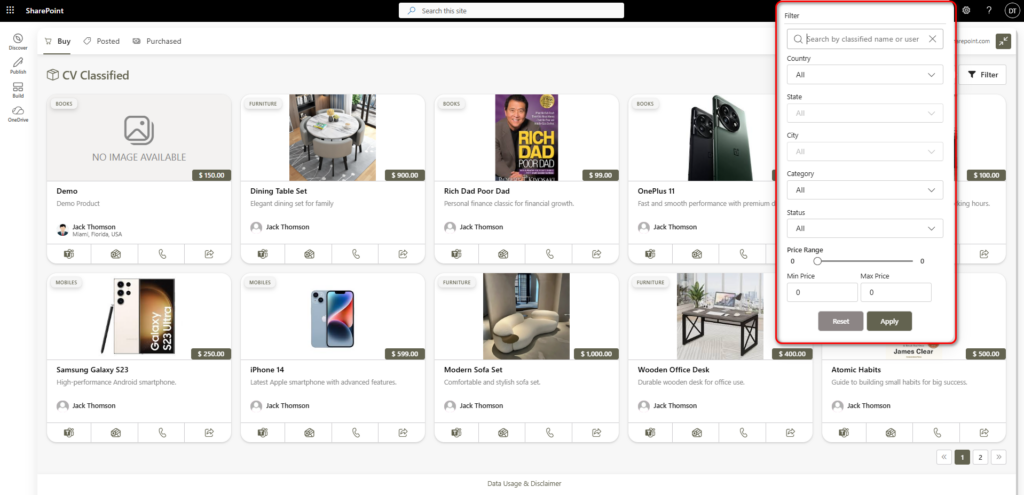This screenshot has height=495, width=1024.
Task: Open the Dining Table Set product image
Action: (x=332, y=137)
